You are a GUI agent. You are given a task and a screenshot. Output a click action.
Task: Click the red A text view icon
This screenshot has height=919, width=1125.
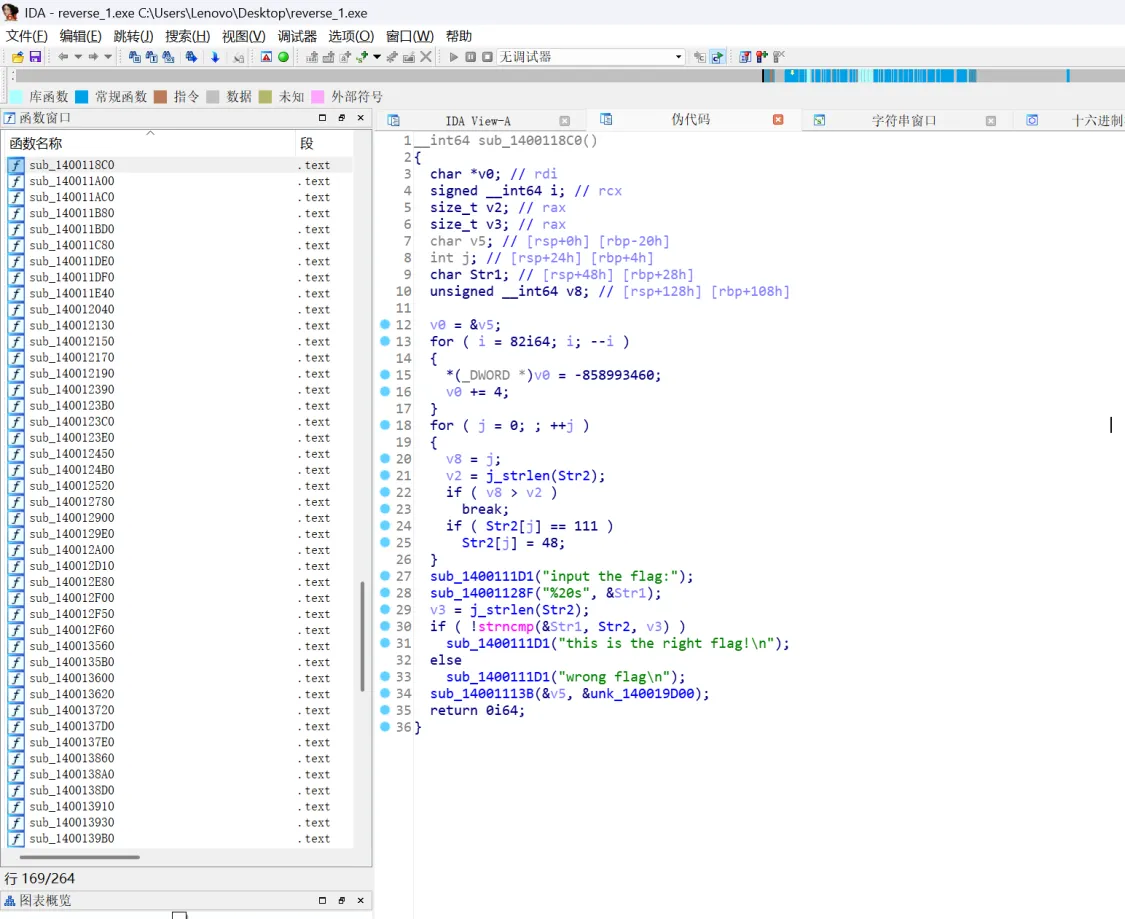(x=266, y=57)
